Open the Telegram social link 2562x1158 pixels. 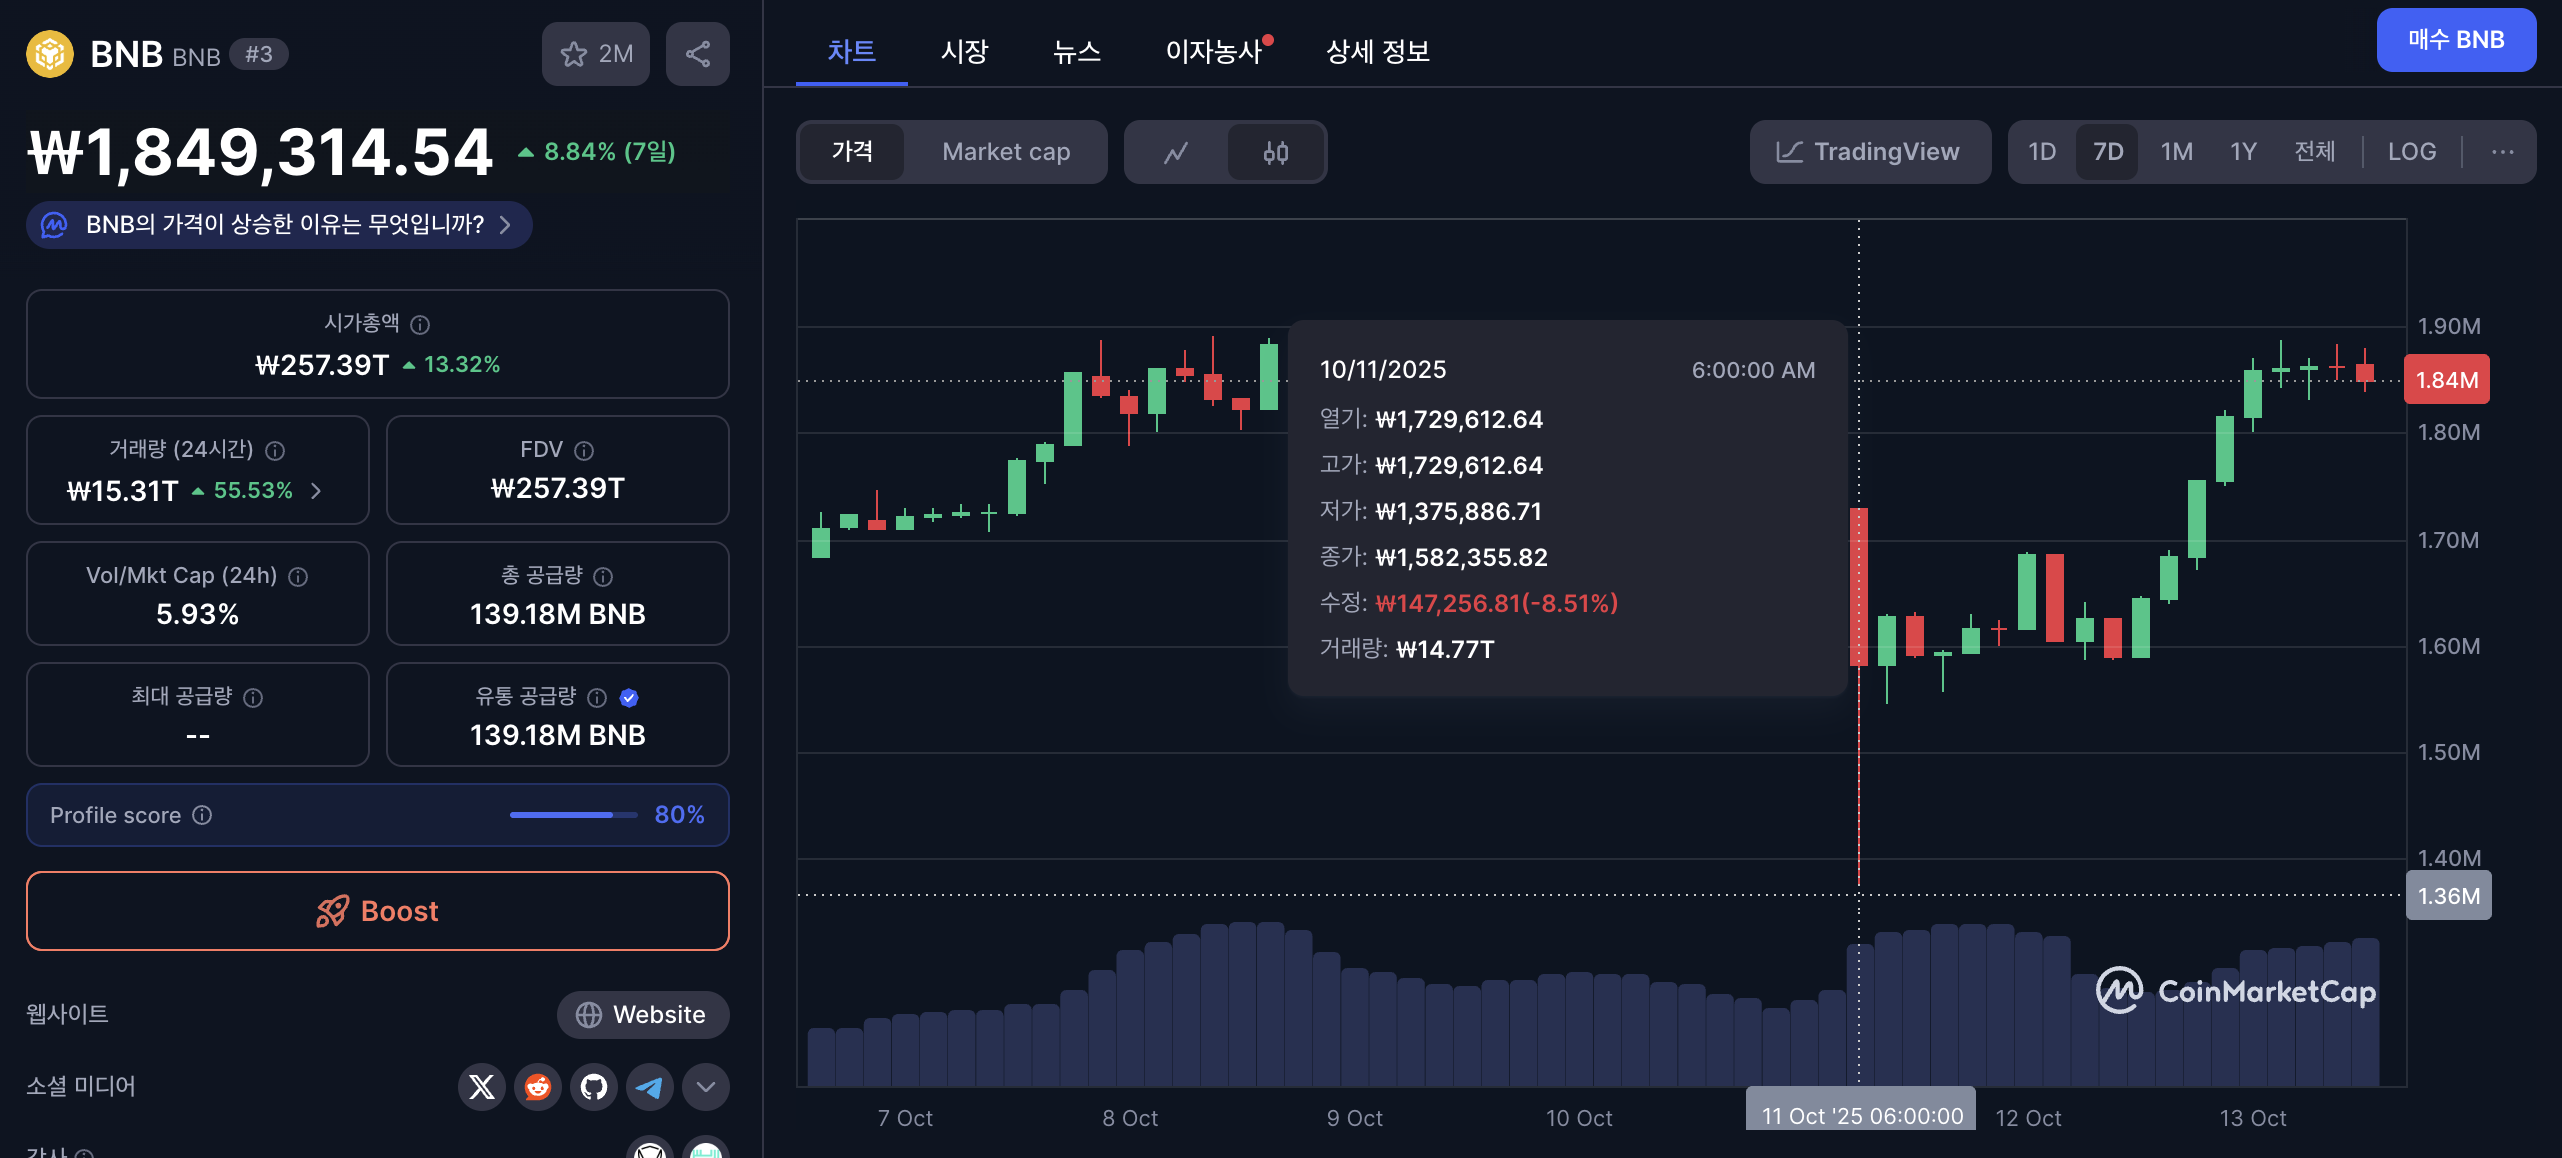[650, 1086]
